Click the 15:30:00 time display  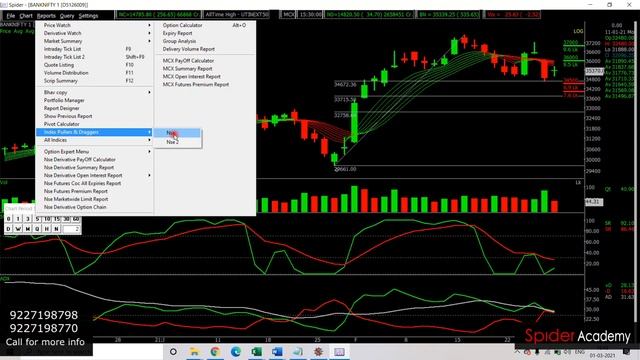310,14
